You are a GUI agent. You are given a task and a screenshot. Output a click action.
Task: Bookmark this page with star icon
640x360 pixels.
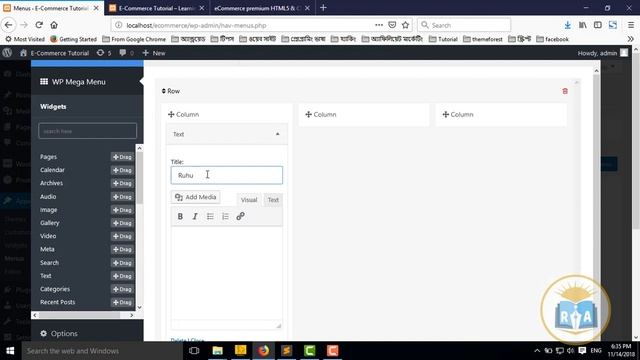[405, 25]
